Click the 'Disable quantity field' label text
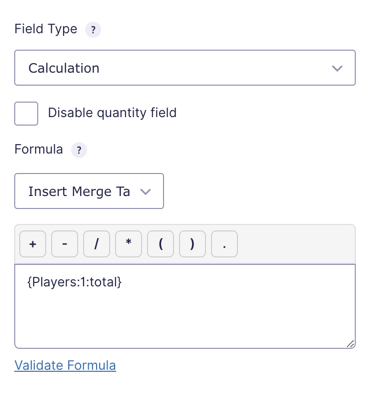This screenshot has height=397, width=370. (112, 113)
